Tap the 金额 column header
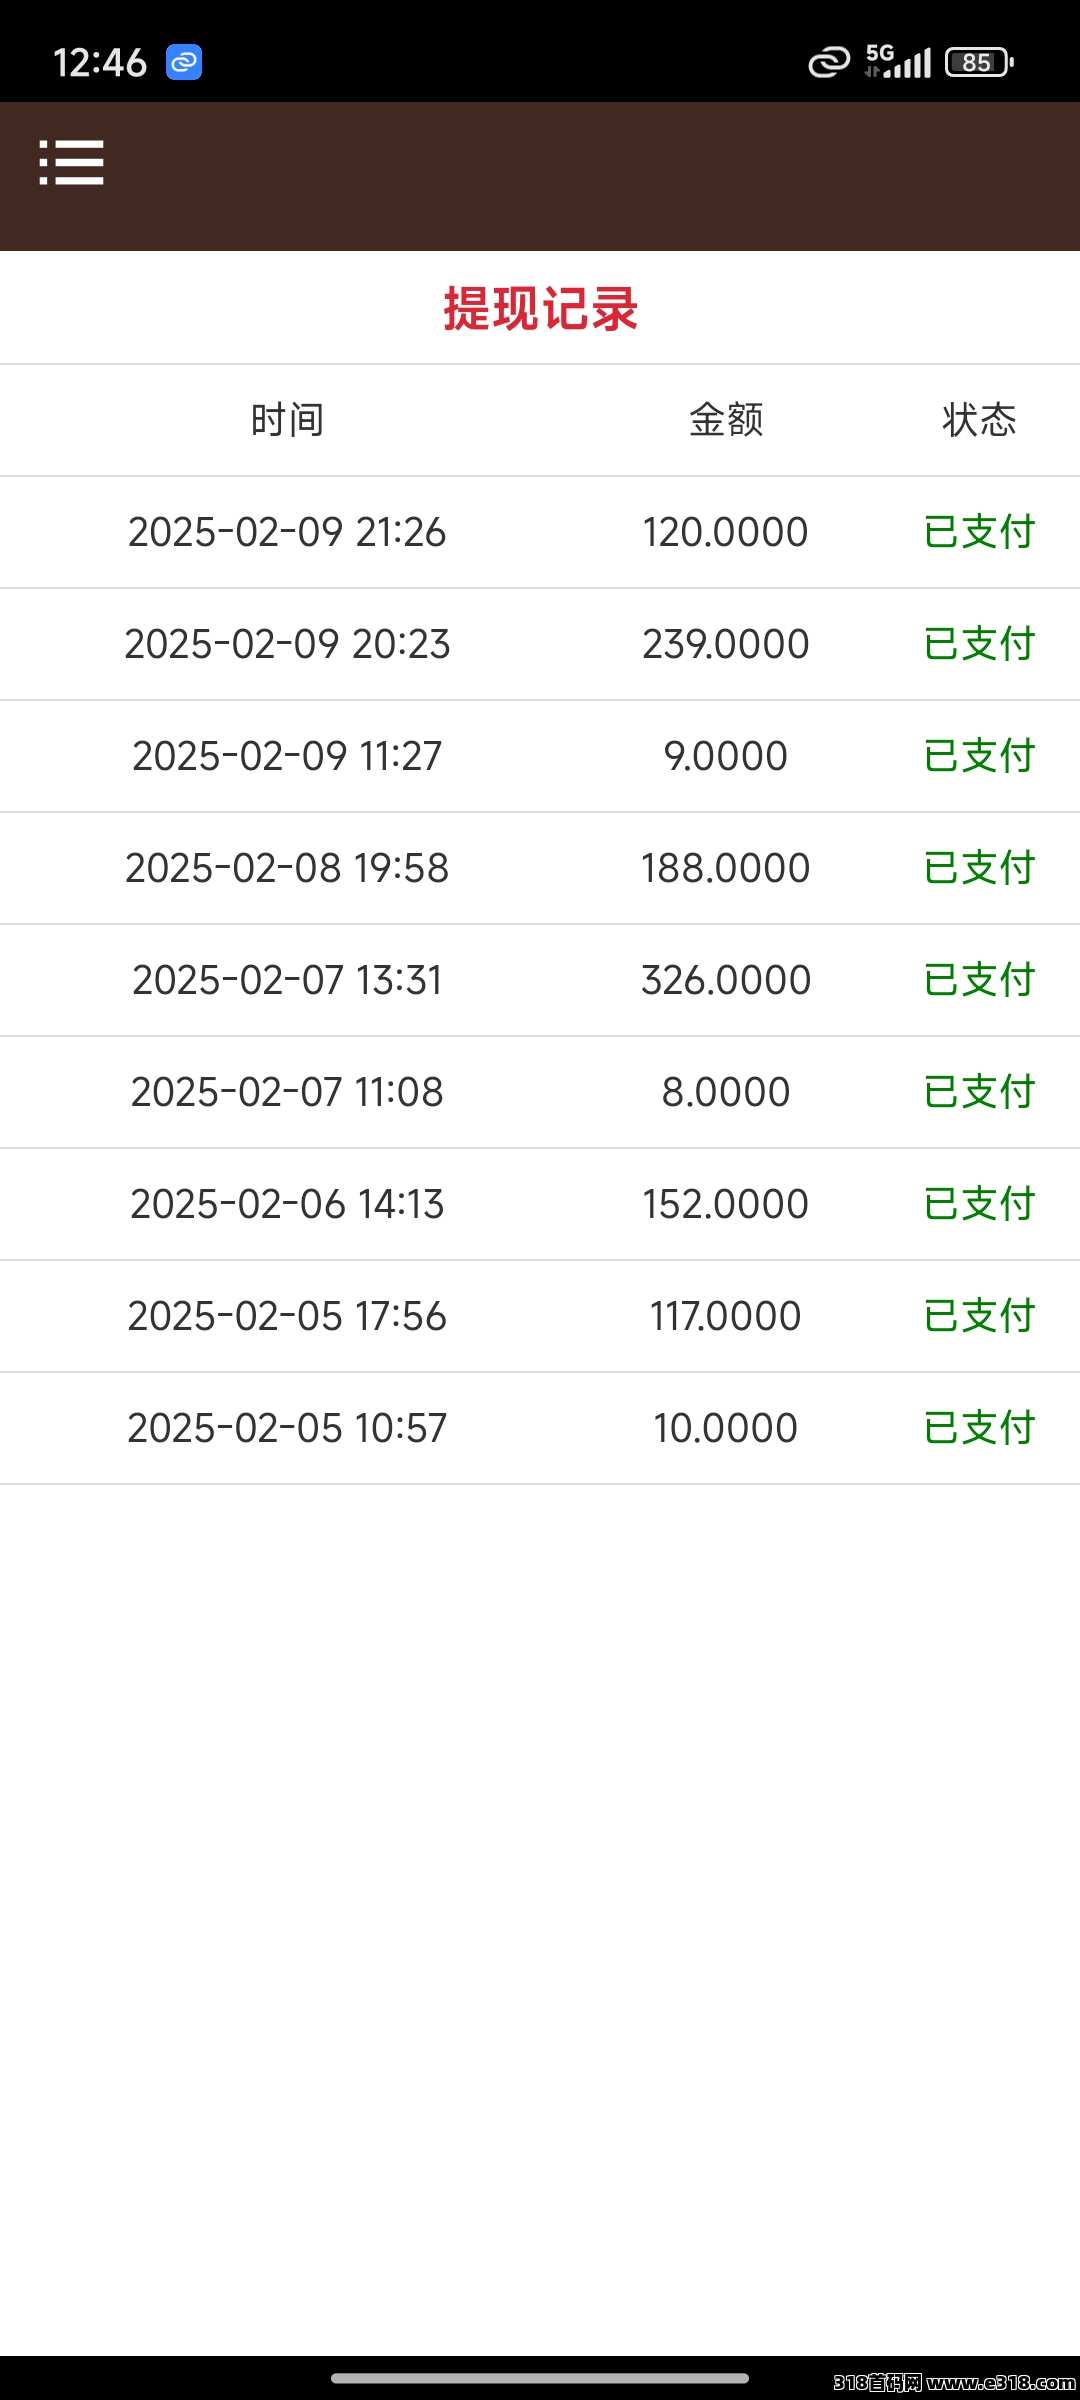 click(726, 420)
